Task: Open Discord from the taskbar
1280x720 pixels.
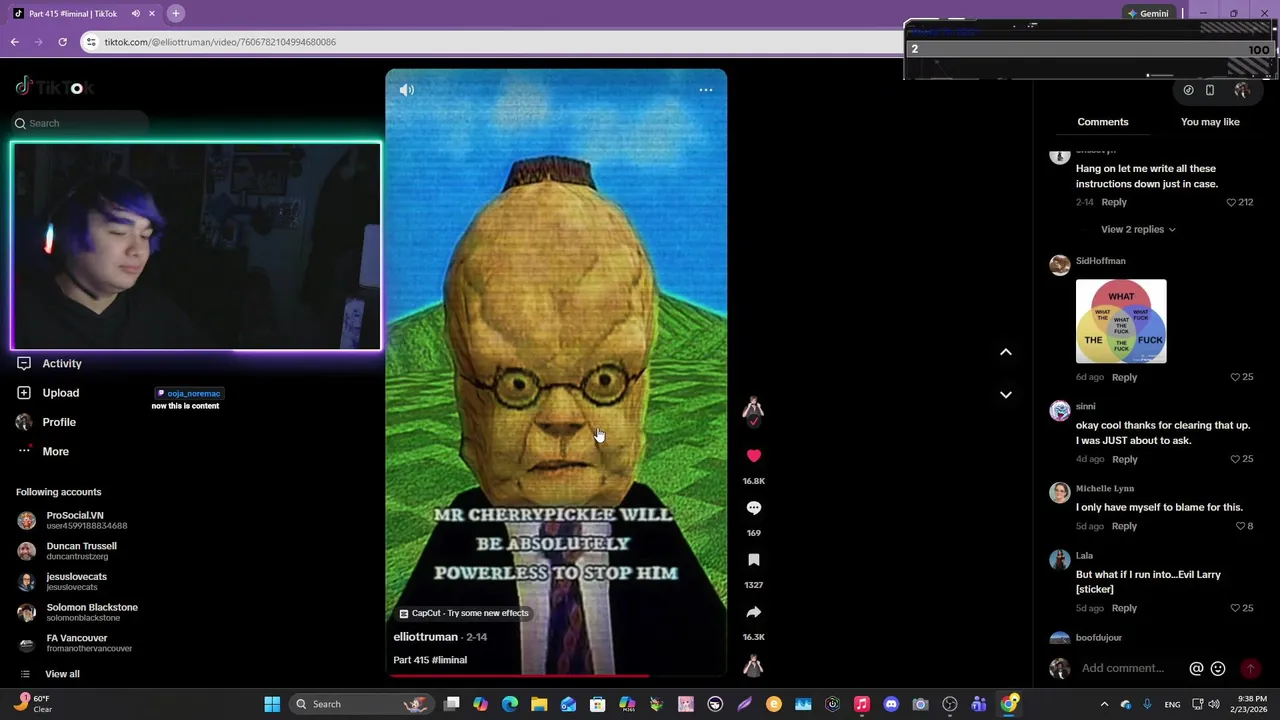Action: click(x=891, y=704)
